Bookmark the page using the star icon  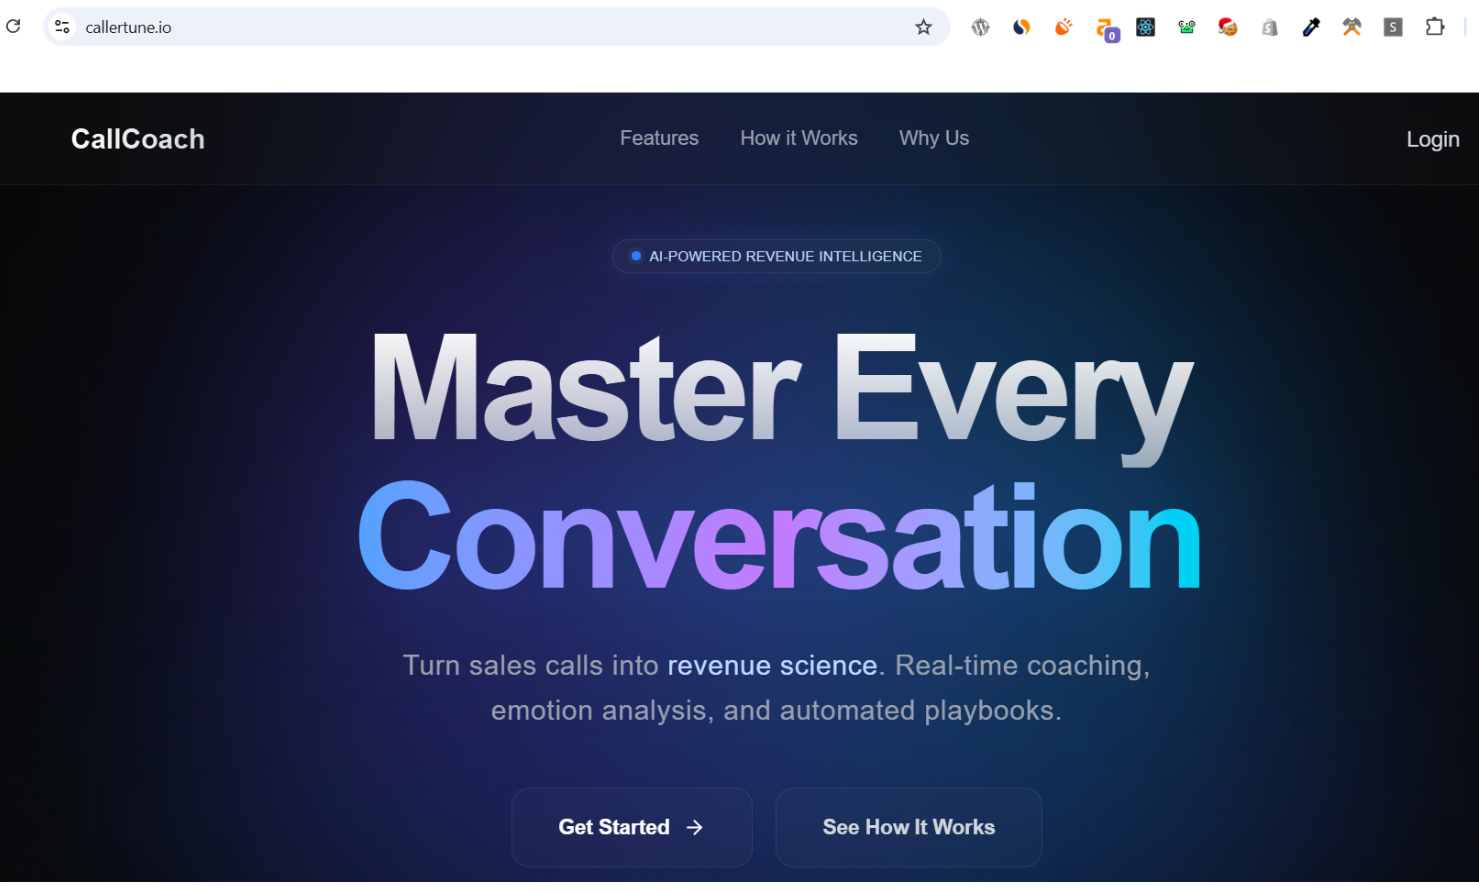point(923,27)
